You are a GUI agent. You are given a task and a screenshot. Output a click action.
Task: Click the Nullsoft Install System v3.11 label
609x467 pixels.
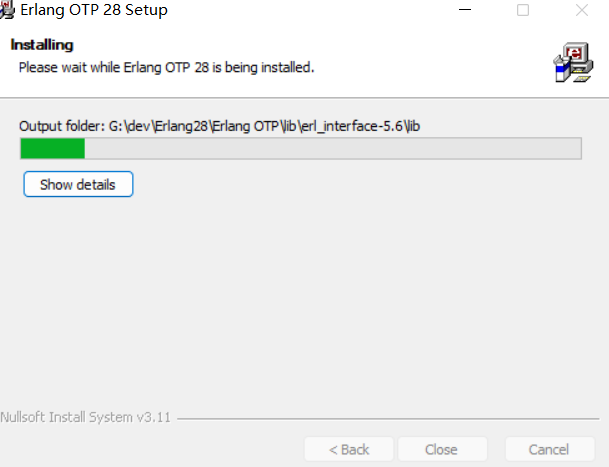point(85,417)
